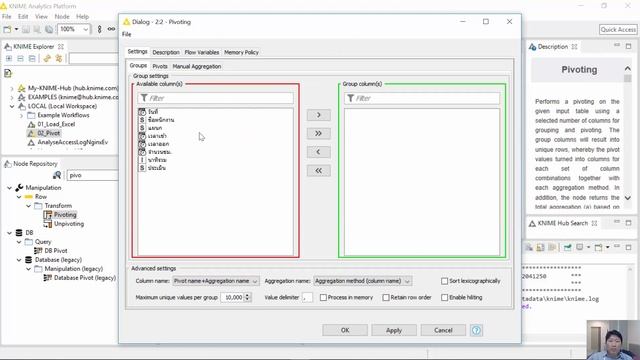Toggle Retain row order checkbox

386,298
